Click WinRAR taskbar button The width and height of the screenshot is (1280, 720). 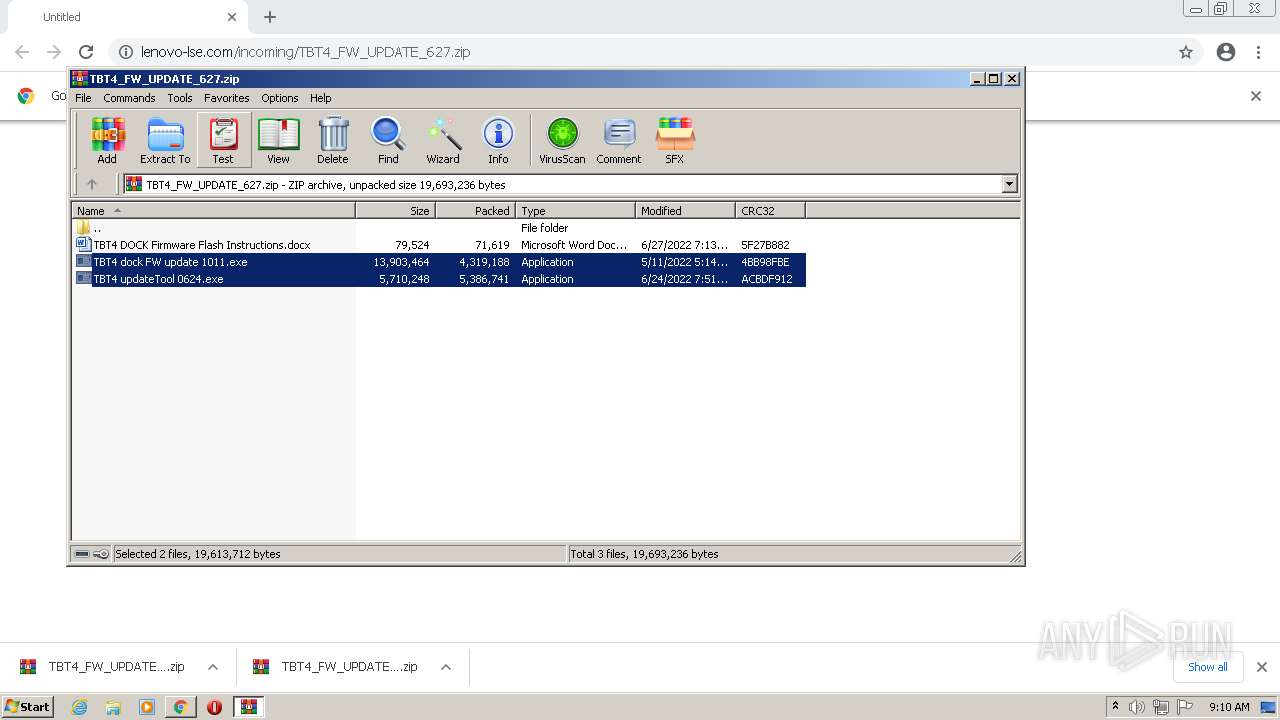[248, 707]
